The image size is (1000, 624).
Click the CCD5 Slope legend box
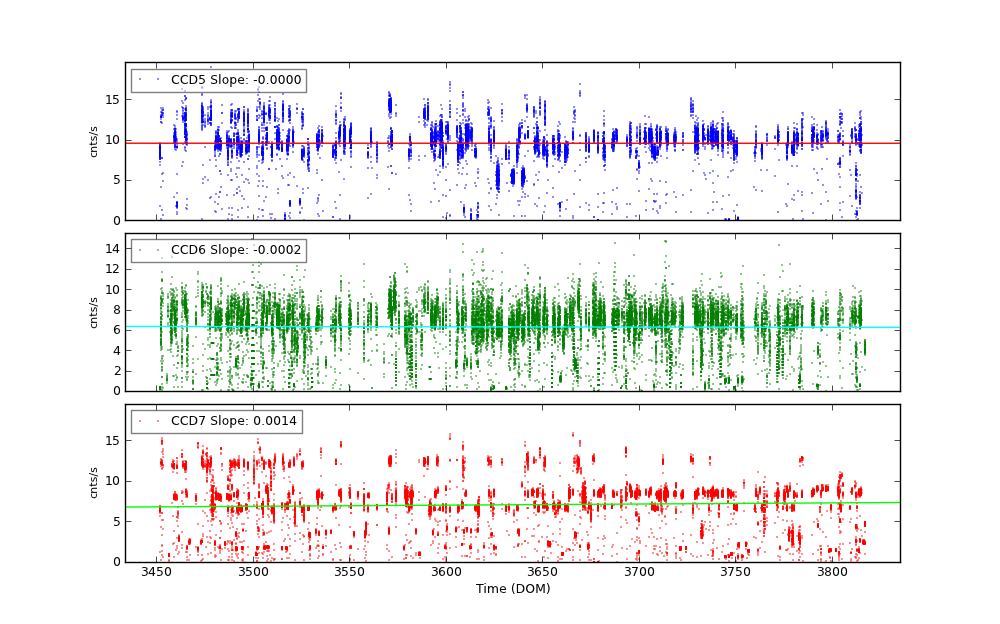point(218,80)
